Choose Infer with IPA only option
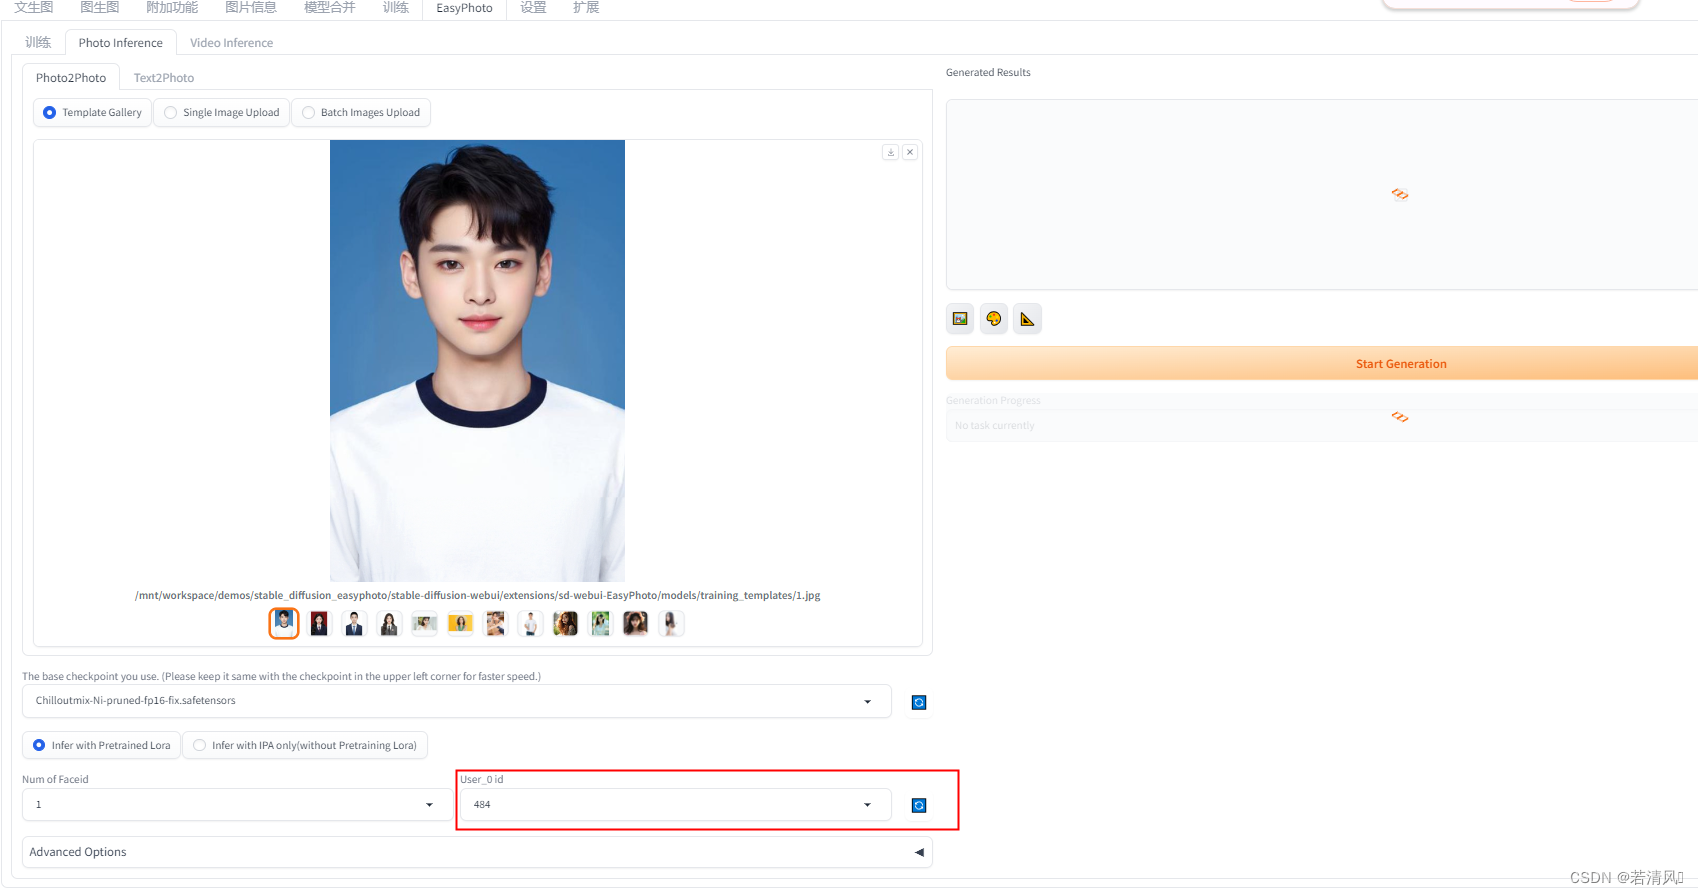Viewport: 1698px width, 895px height. [x=305, y=746]
